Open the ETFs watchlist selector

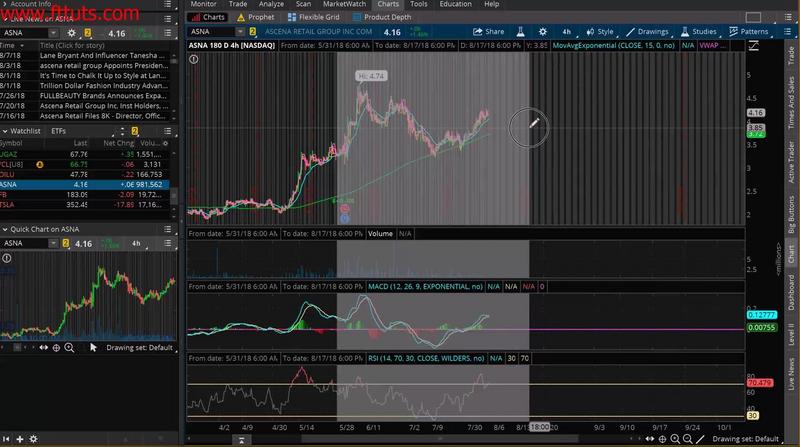tap(58, 131)
